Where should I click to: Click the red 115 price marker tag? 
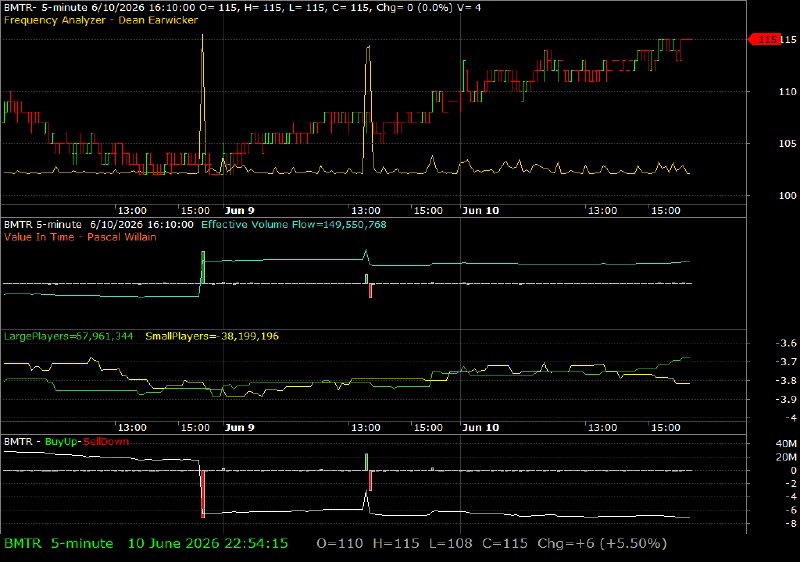(764, 39)
